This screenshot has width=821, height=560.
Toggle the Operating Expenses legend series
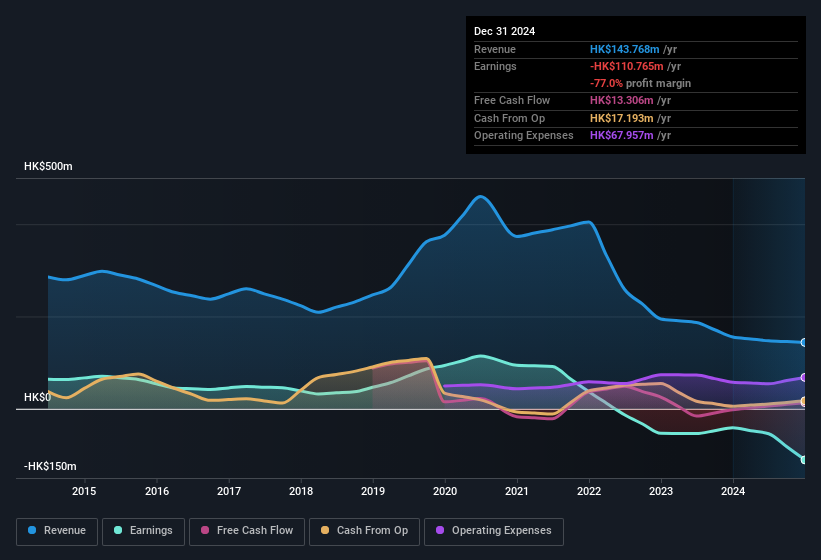[494, 531]
